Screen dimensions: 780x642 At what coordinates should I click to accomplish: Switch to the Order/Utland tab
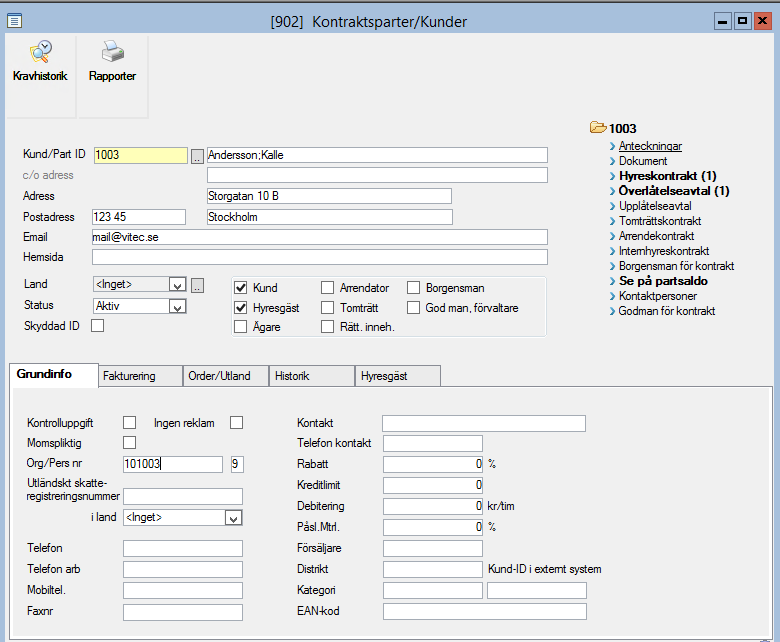pos(225,376)
